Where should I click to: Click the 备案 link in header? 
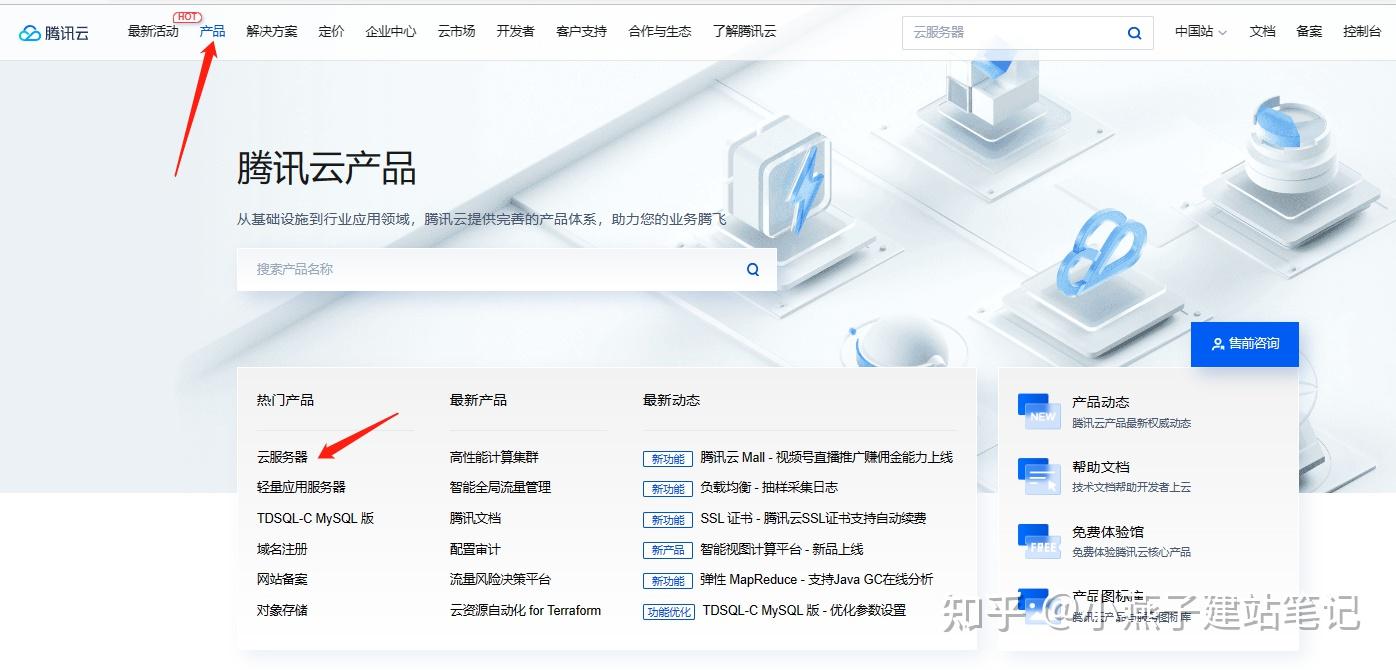(x=1309, y=31)
